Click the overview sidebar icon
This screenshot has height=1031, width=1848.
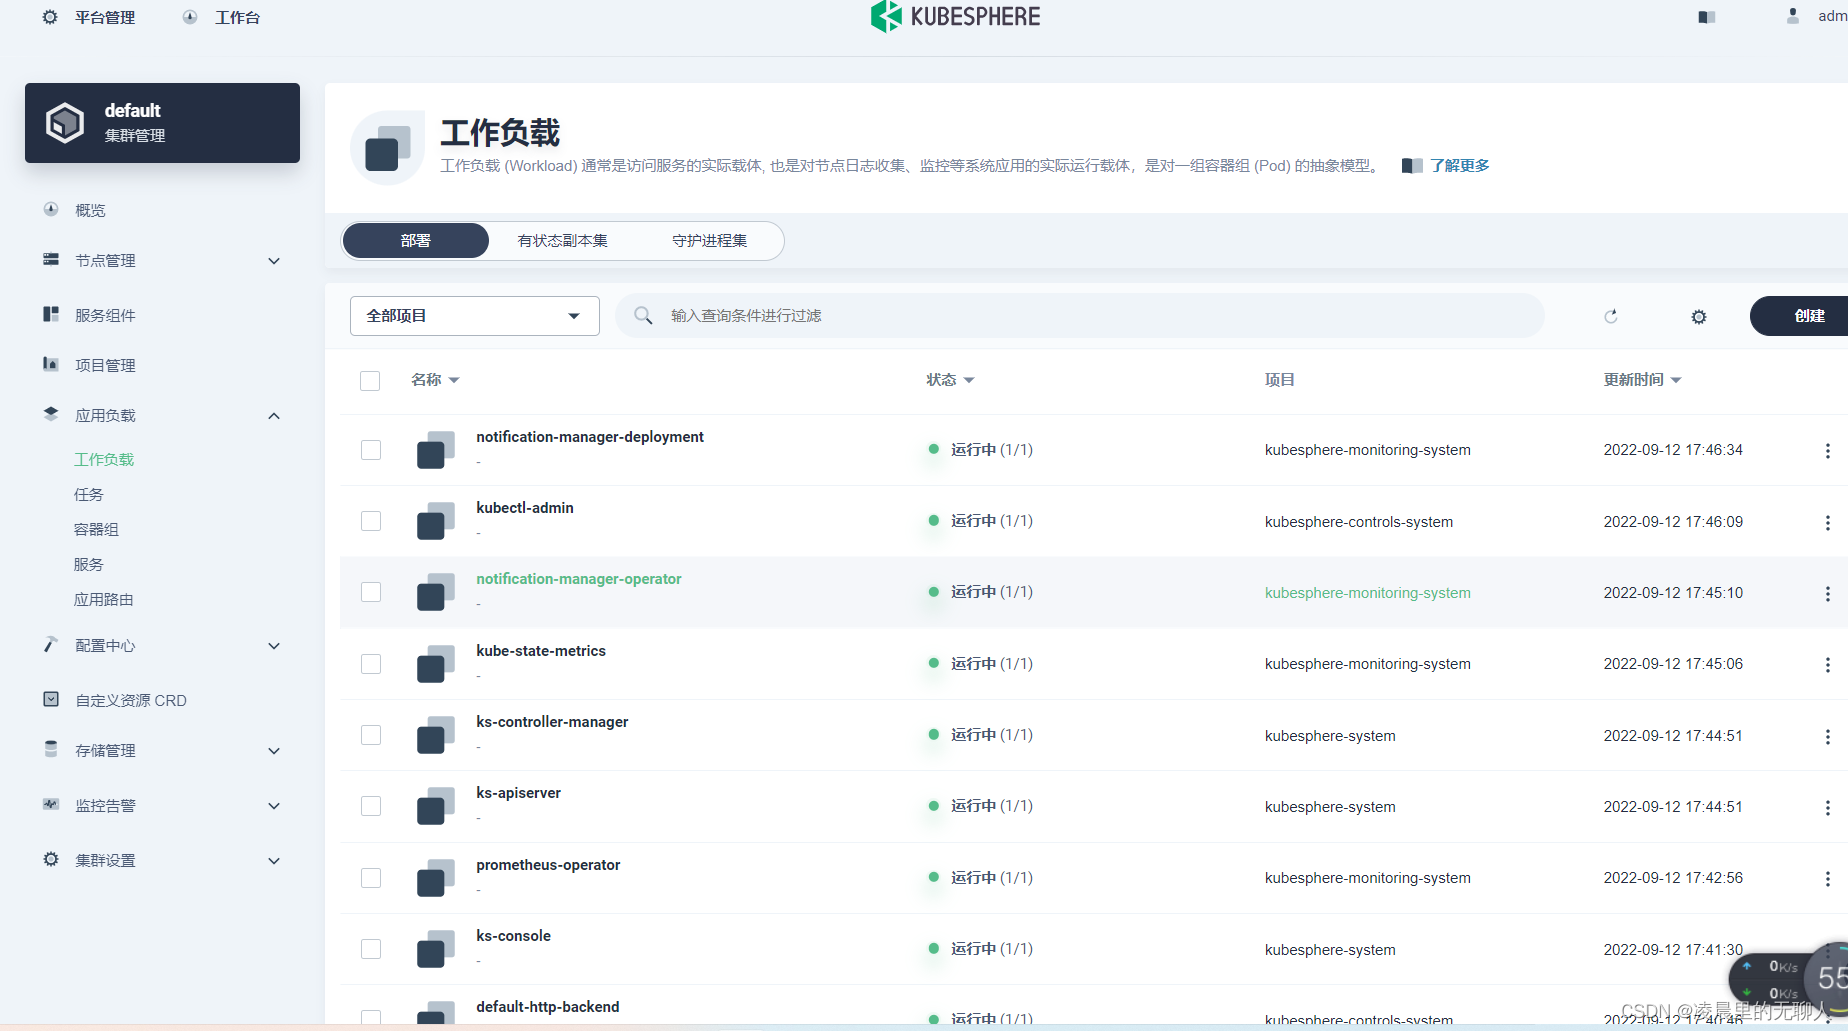(51, 209)
